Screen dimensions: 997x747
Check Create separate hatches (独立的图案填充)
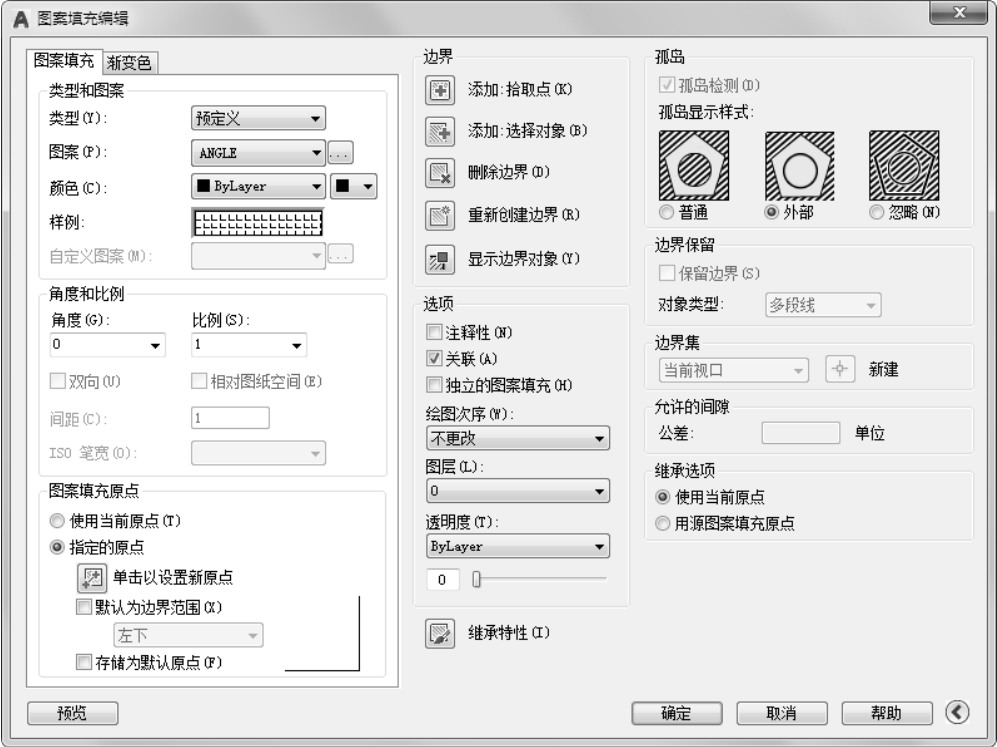[434, 385]
